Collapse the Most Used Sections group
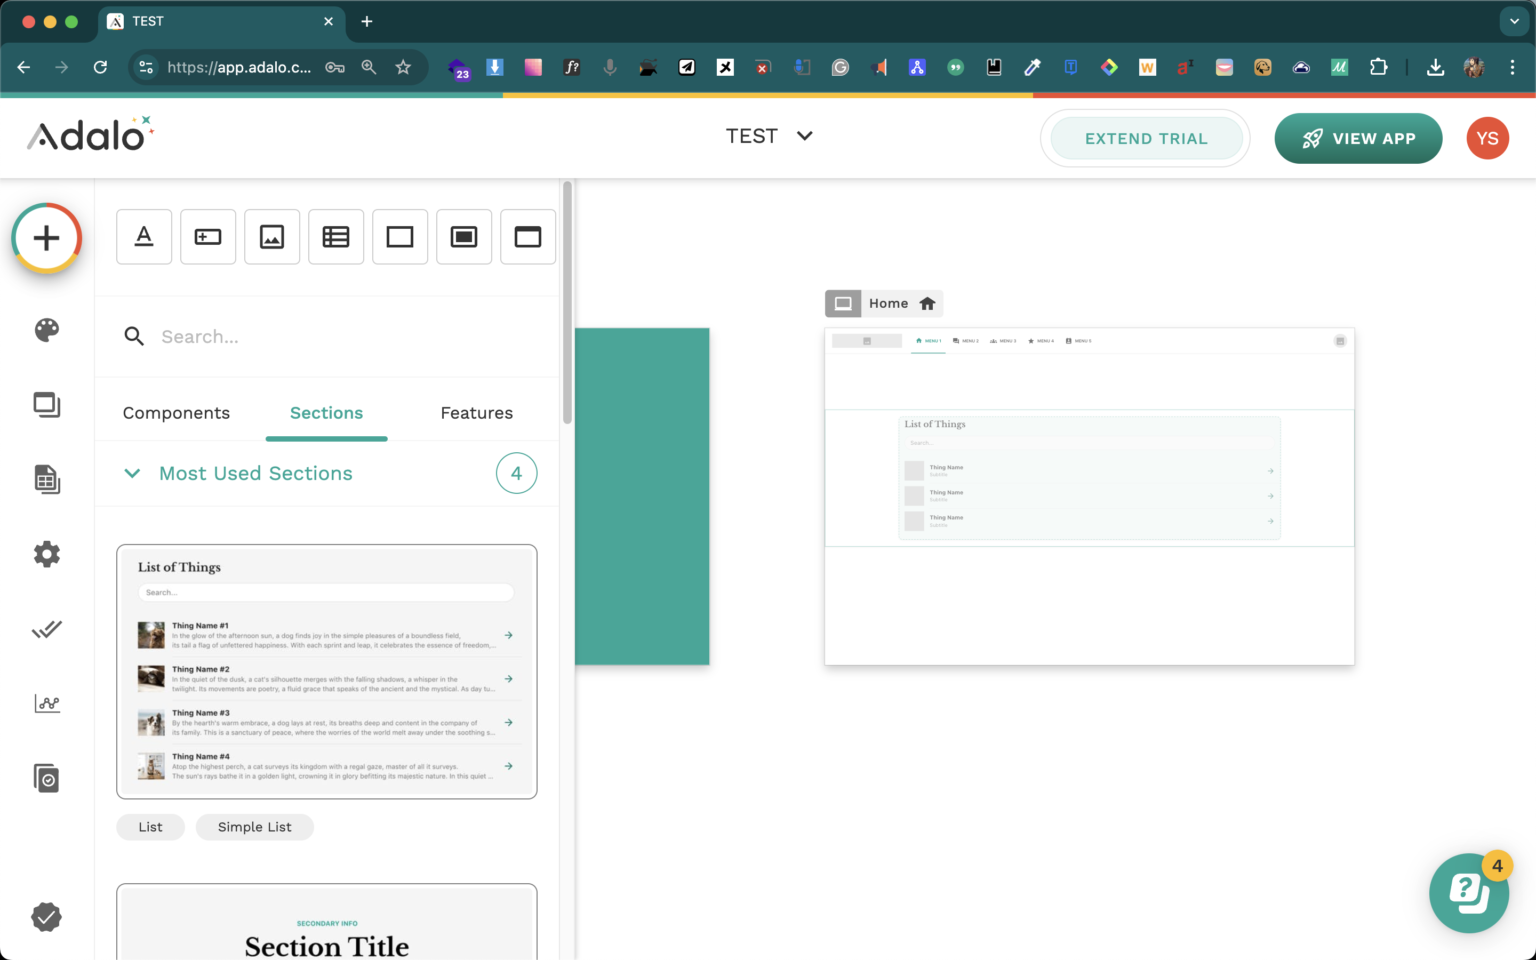 point(132,474)
